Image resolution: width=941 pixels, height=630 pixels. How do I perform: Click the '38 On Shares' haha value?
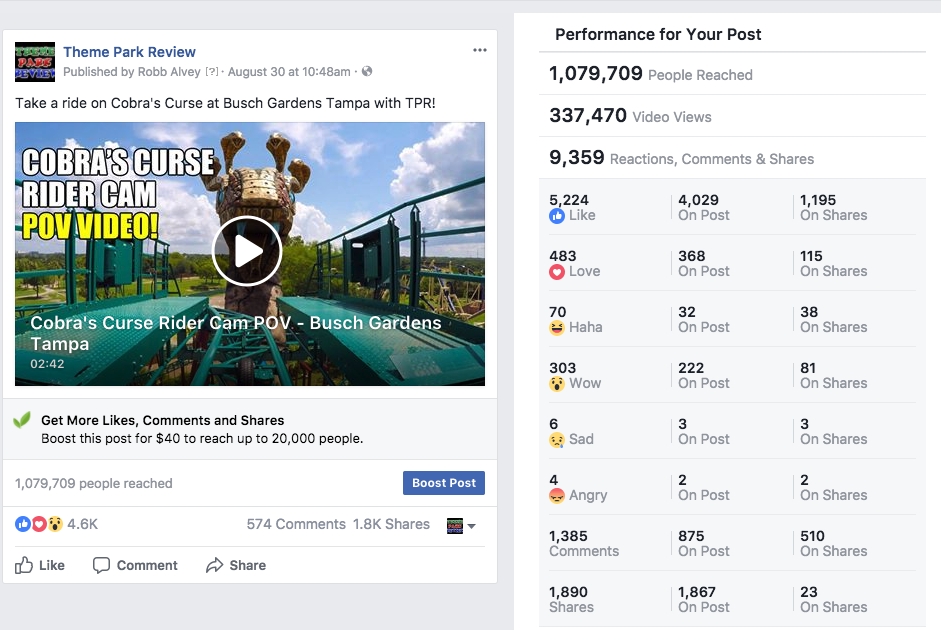point(834,320)
